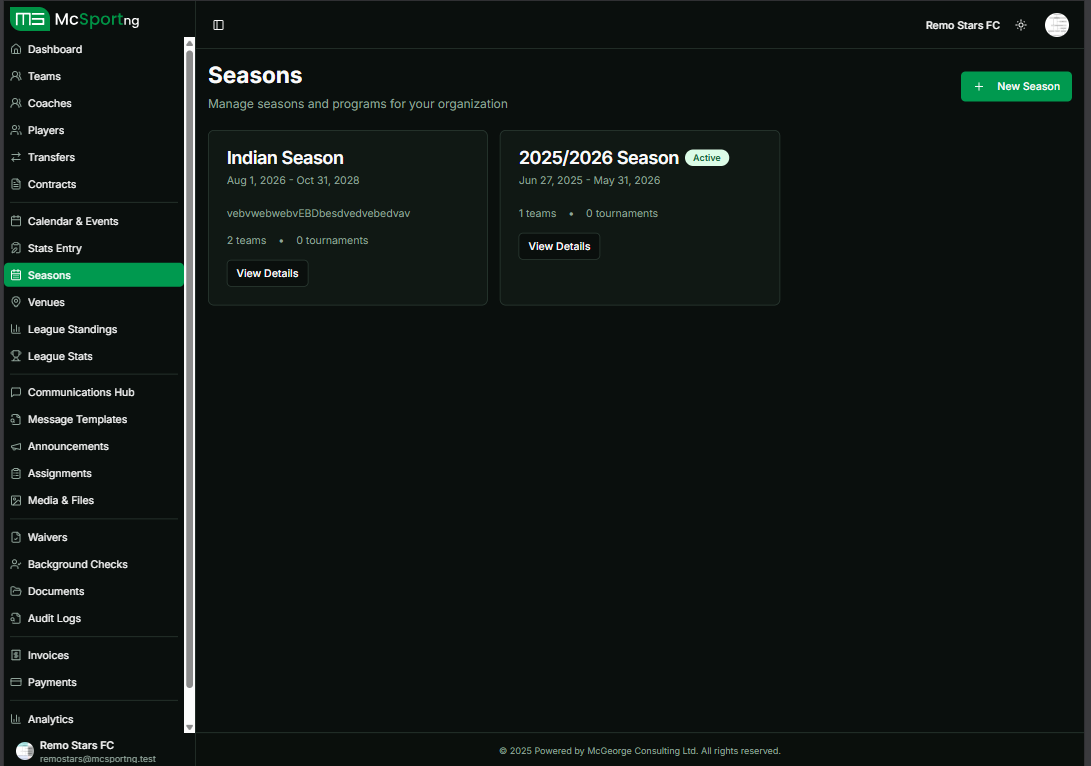View Details of 2025/2026 Season
The image size is (1091, 766).
[559, 246]
